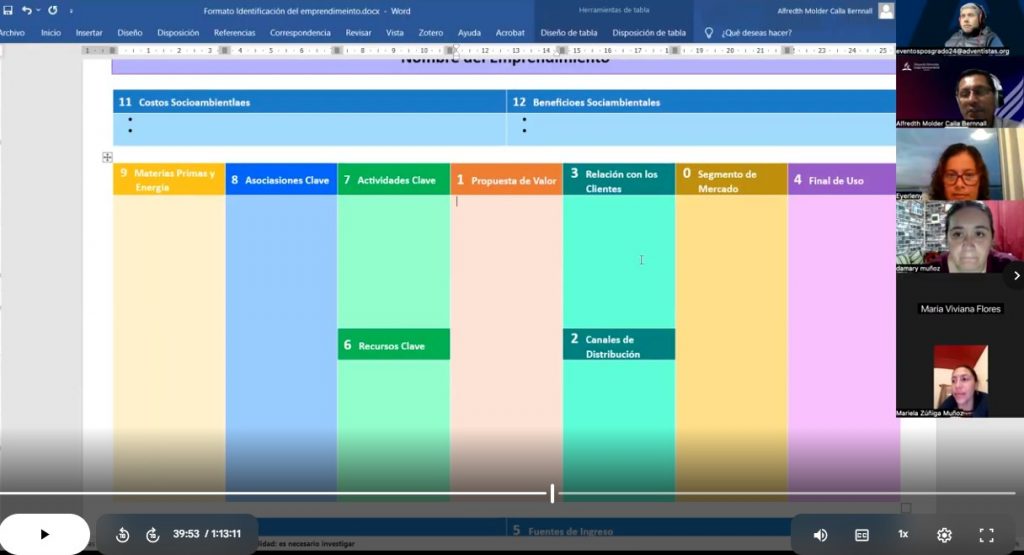This screenshot has width=1024, height=555.
Task: Rewind the video 10 seconds
Action: click(x=122, y=534)
